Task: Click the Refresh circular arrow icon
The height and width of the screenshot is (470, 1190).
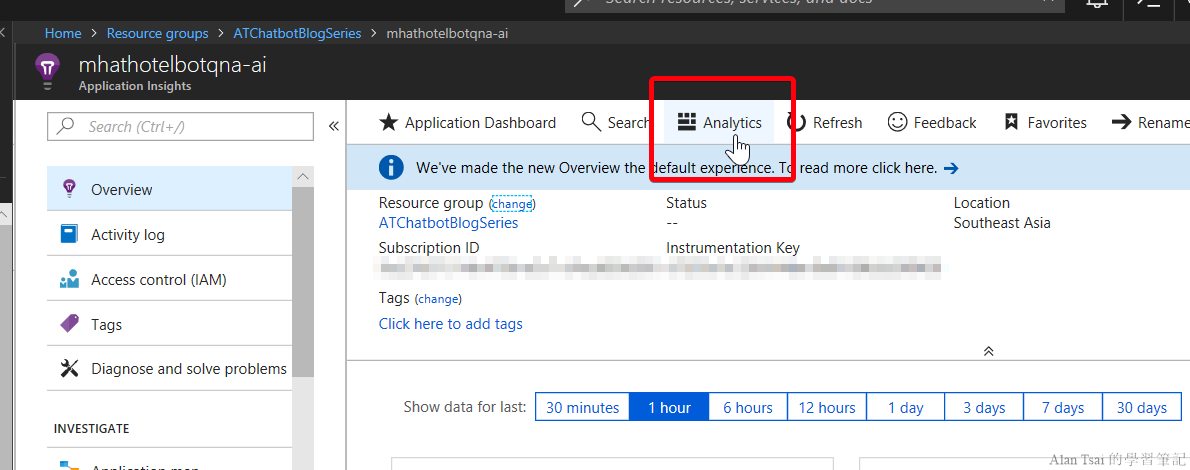Action: pos(796,122)
